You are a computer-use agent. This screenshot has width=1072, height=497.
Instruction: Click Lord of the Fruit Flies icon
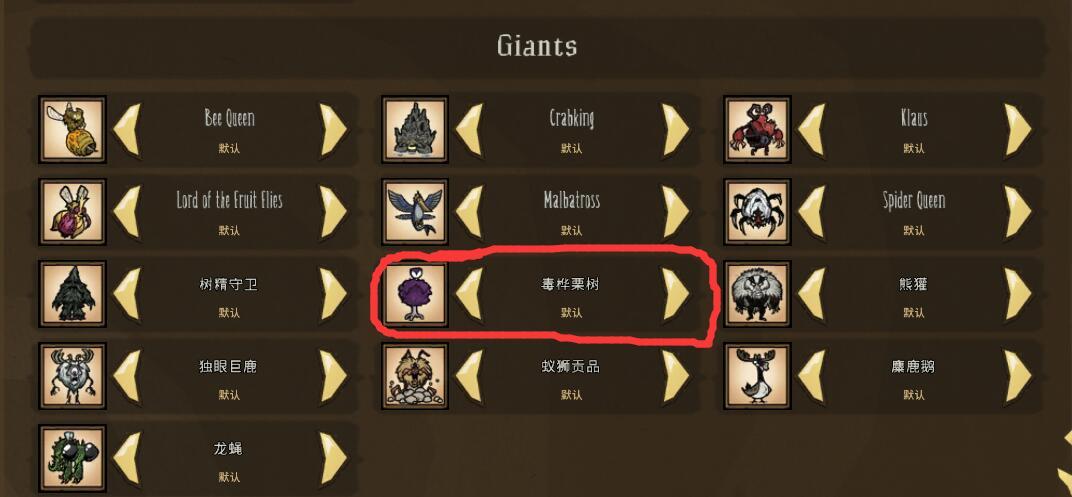pos(72,211)
